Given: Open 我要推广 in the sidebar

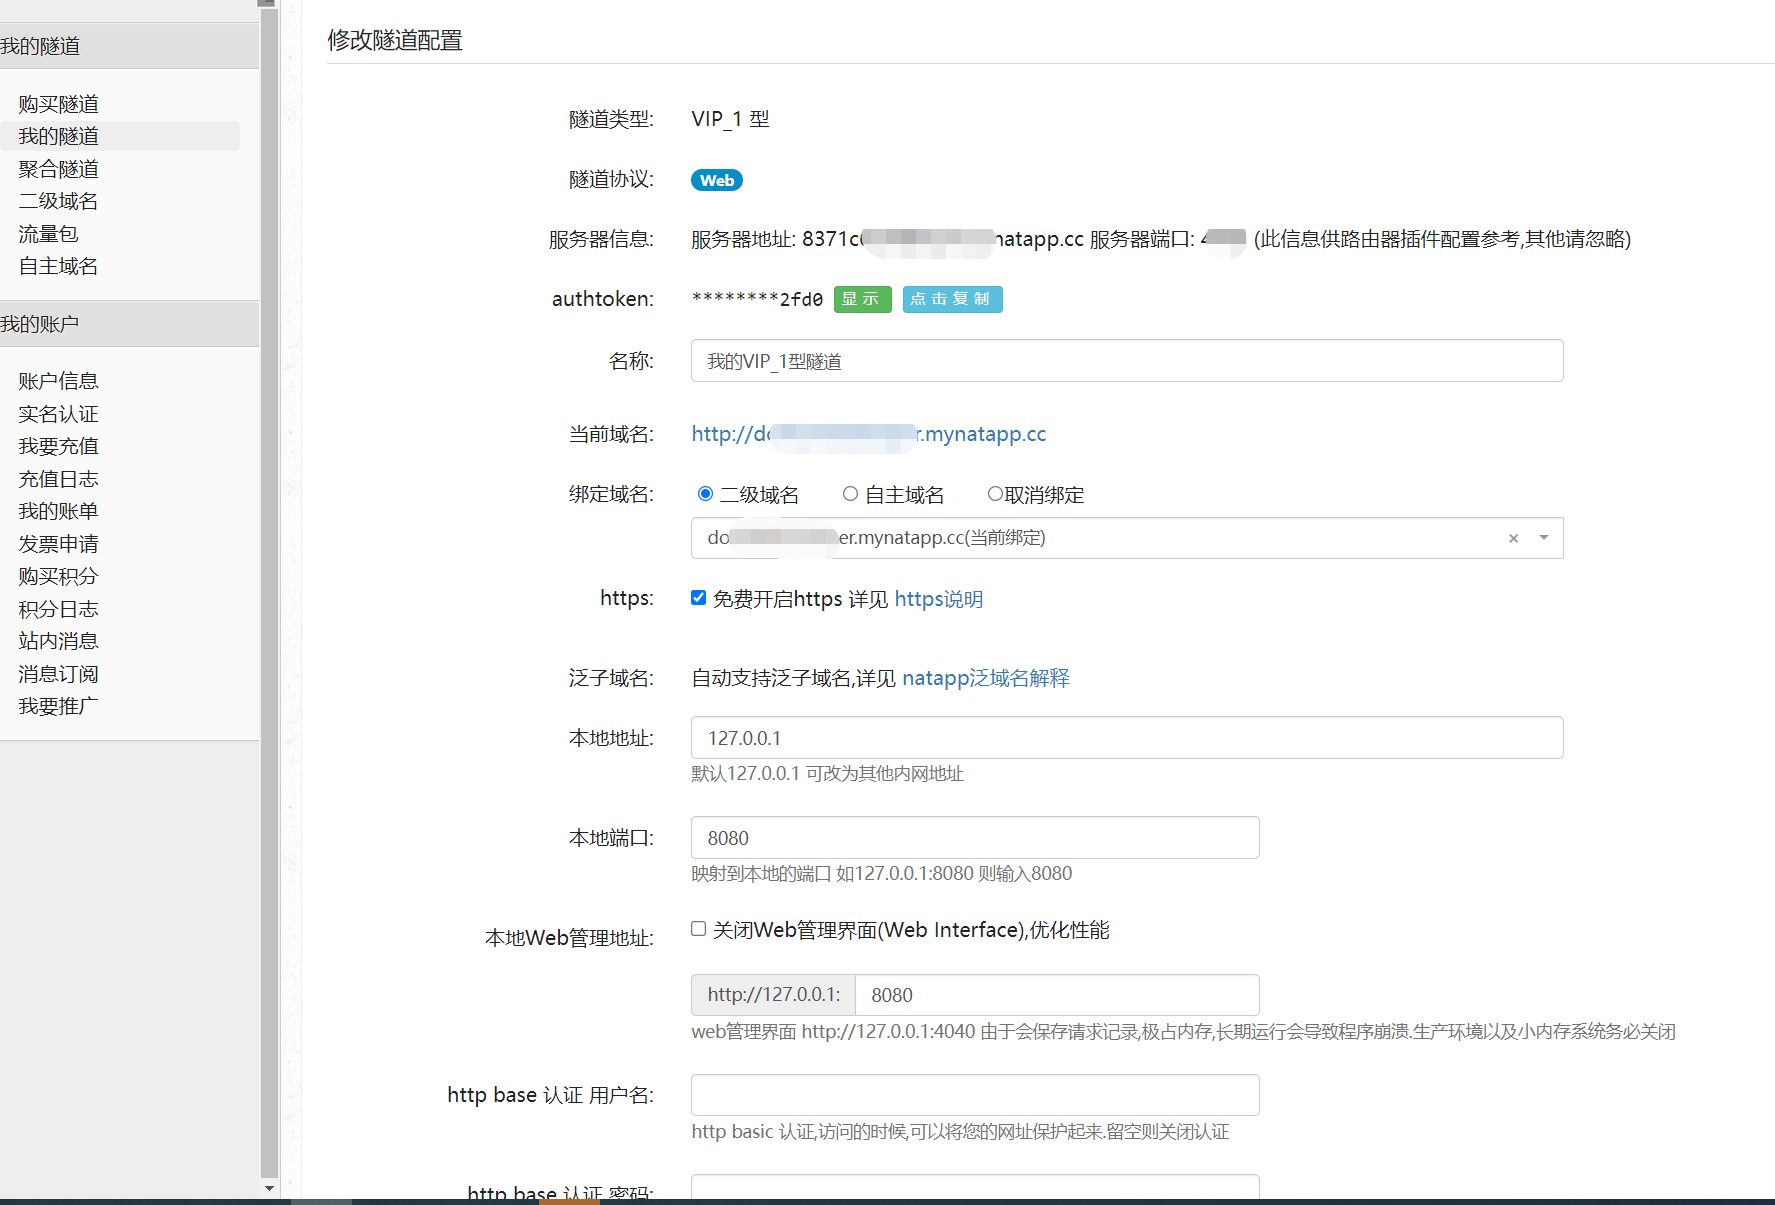Looking at the screenshot, I should pos(58,706).
